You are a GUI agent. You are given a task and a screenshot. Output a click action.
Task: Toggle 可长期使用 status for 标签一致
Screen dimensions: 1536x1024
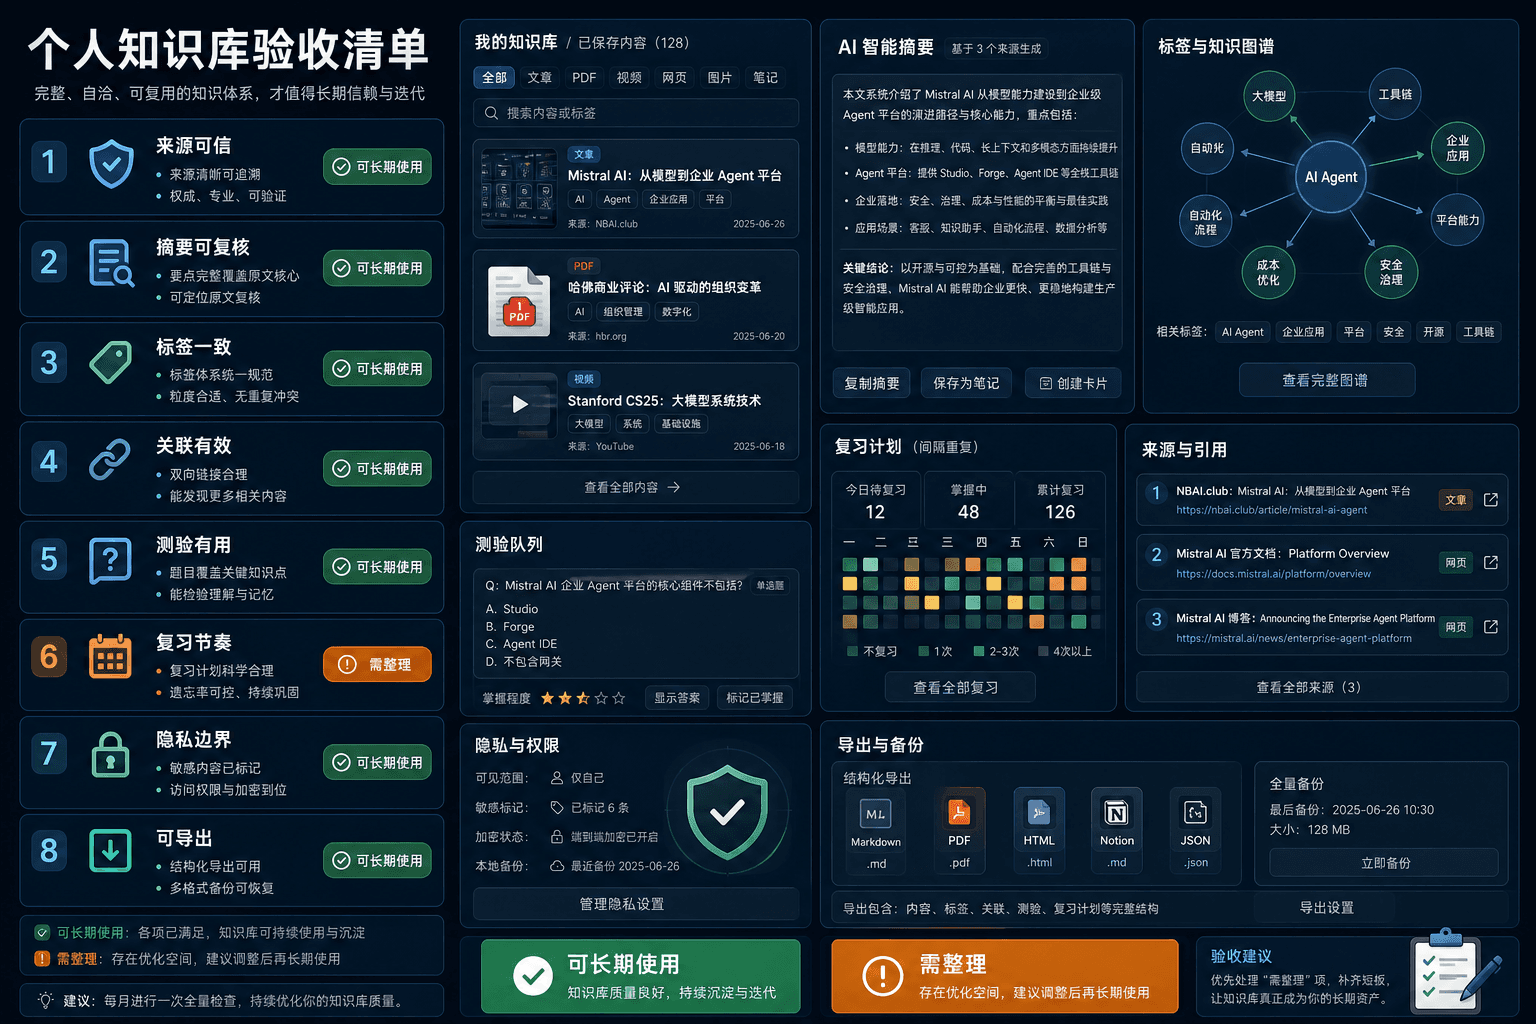(377, 369)
